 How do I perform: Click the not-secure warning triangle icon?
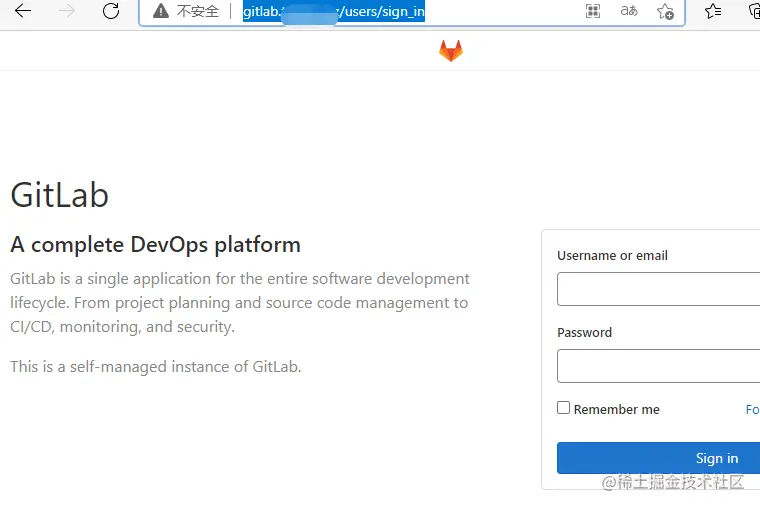point(161,11)
